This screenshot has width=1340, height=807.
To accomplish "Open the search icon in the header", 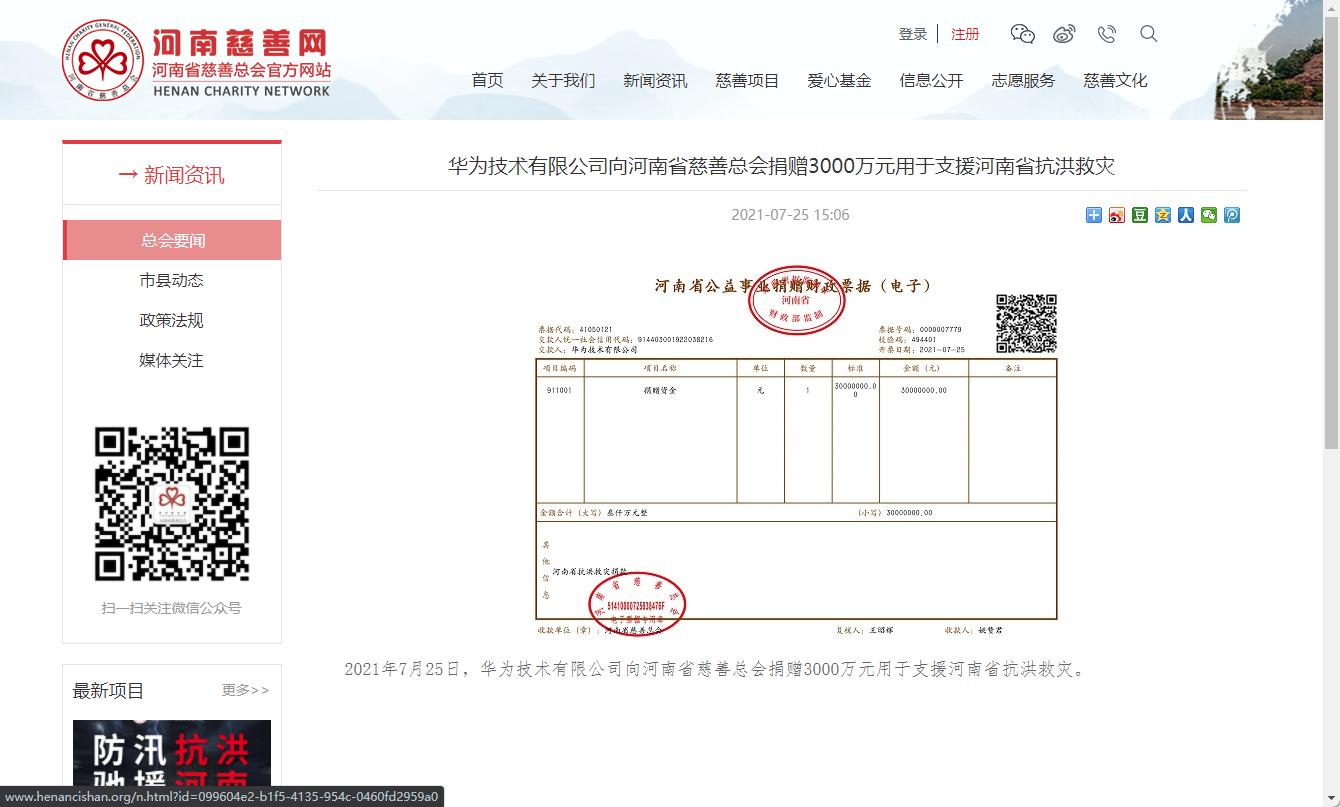I will tap(1148, 33).
